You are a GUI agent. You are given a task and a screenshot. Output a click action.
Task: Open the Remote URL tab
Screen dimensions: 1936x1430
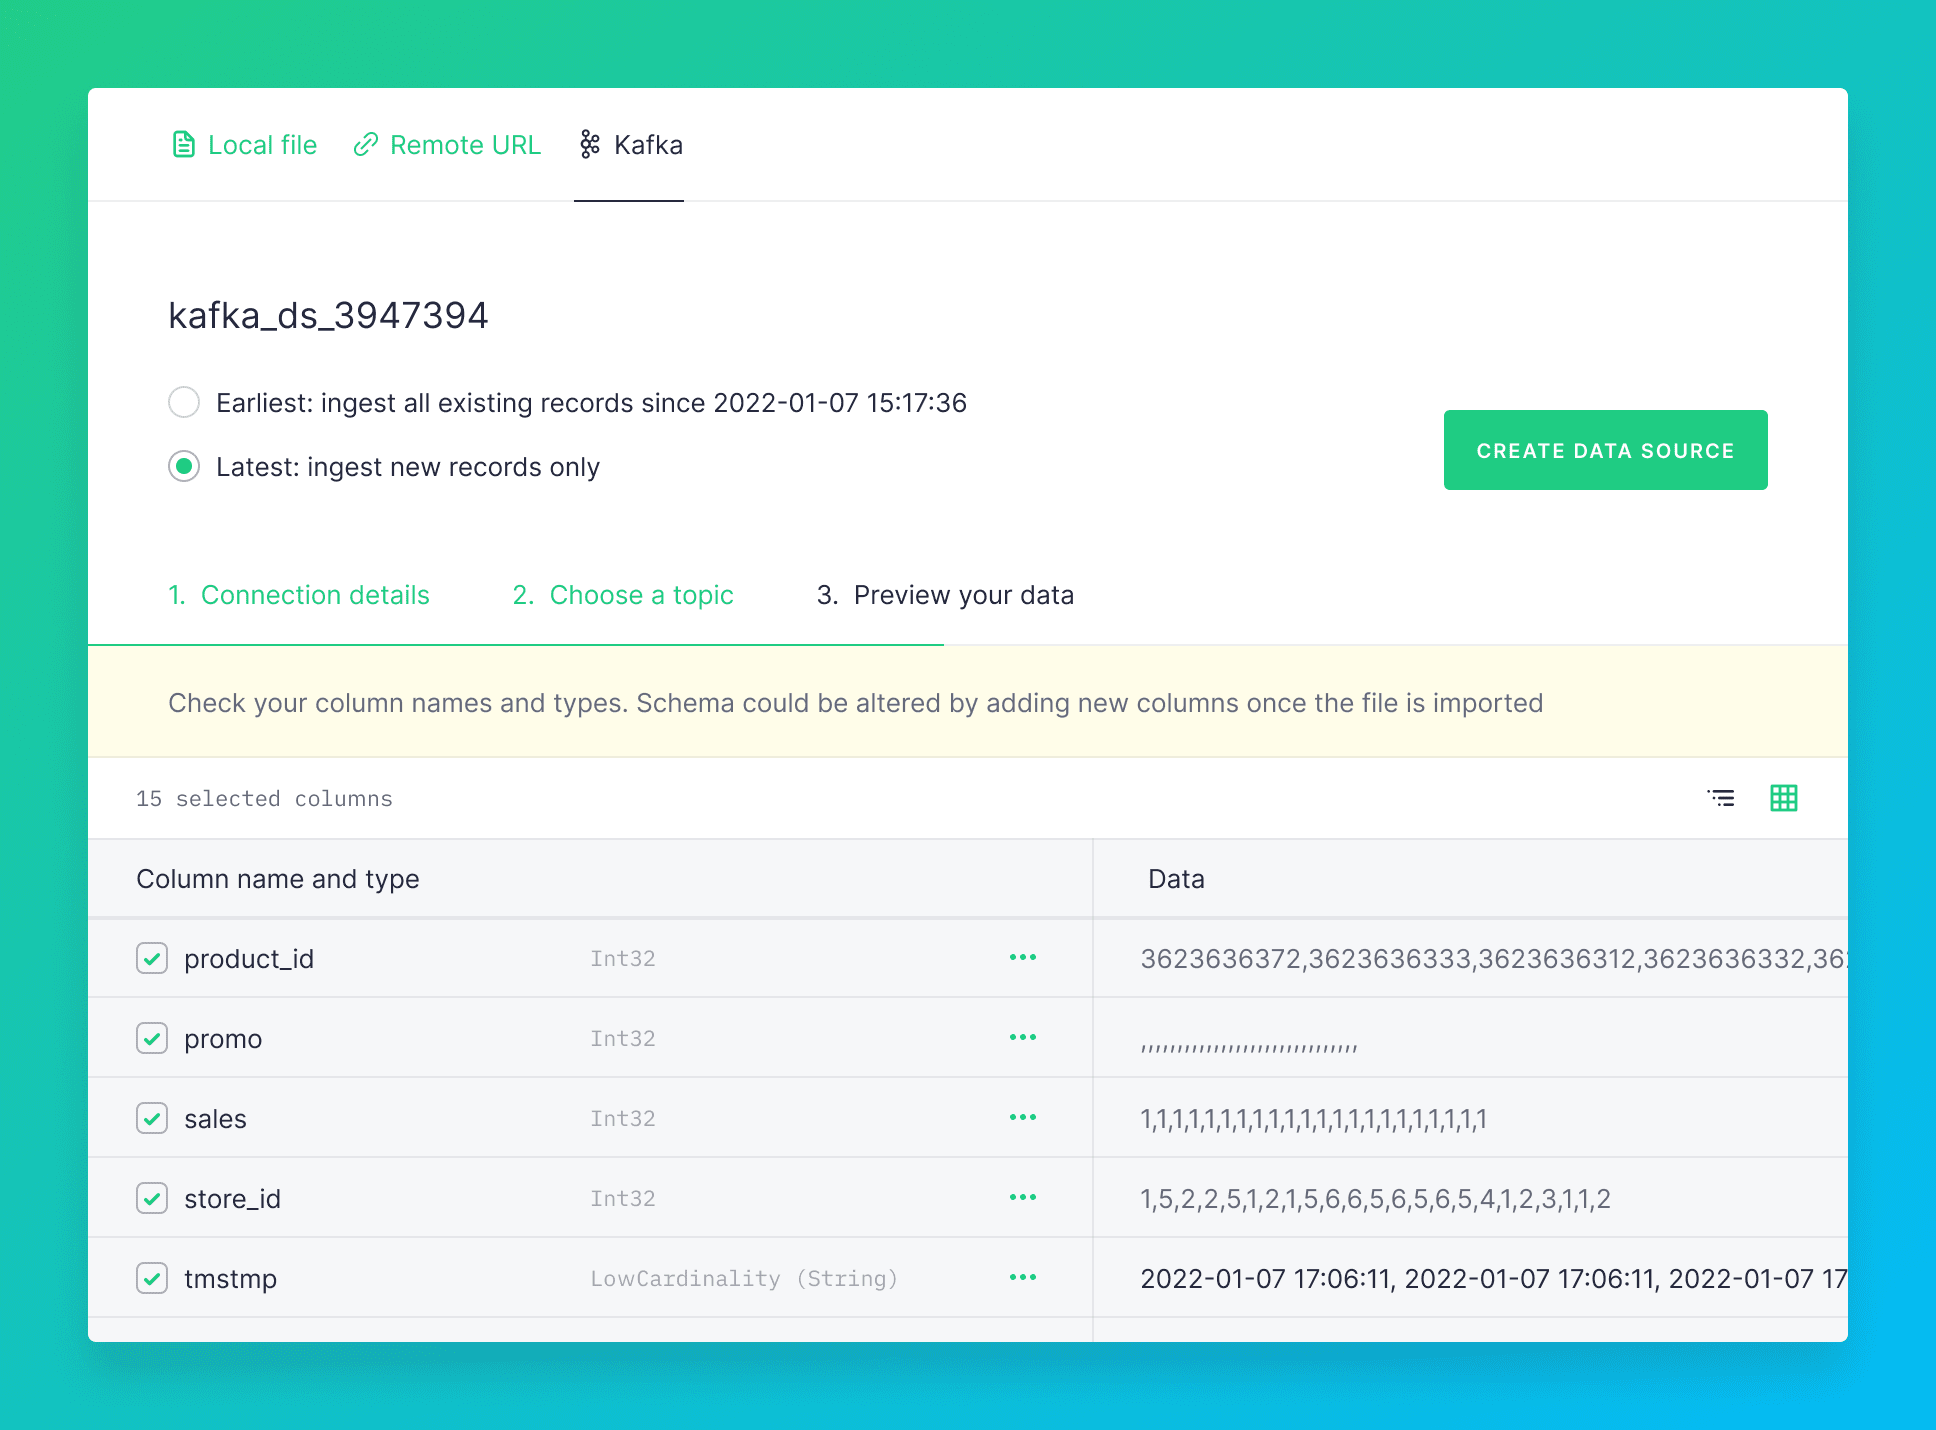pos(464,145)
